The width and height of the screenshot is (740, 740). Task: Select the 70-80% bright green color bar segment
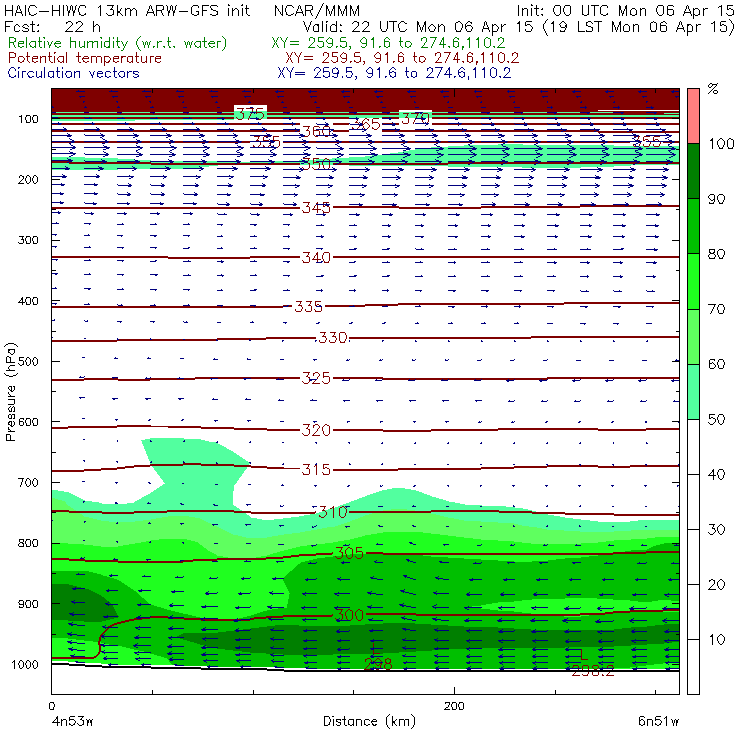coord(693,281)
